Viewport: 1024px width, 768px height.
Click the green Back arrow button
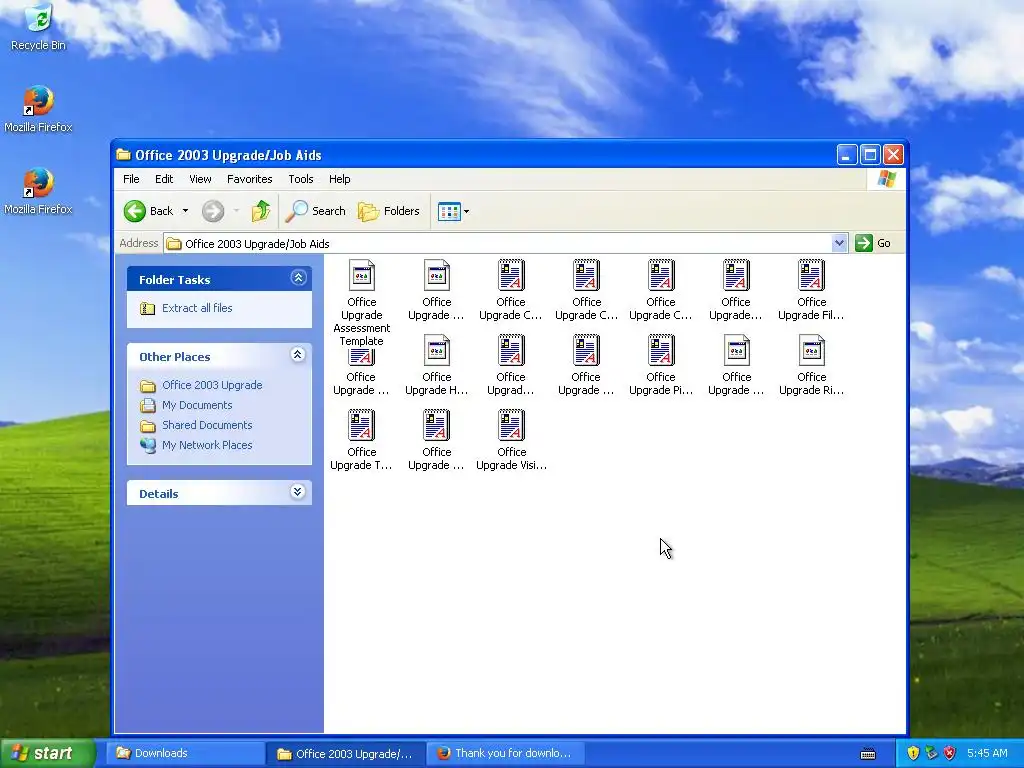click(135, 211)
